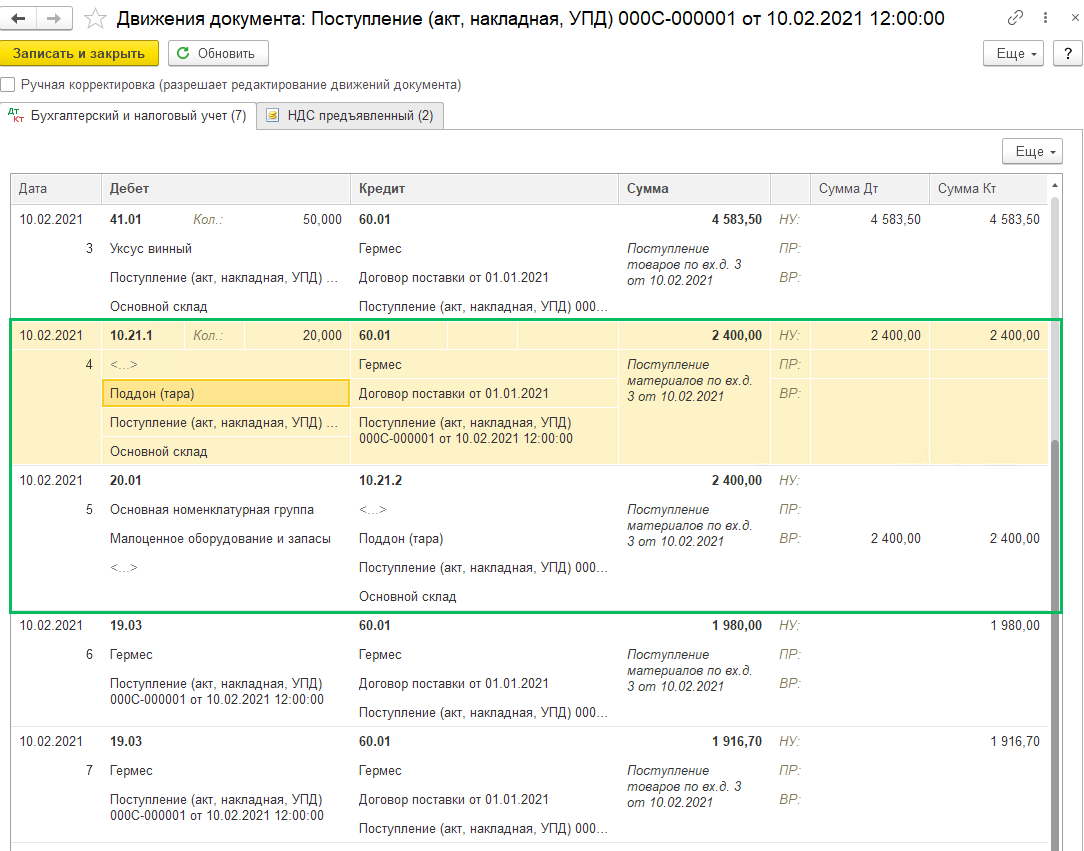Sort by the 'Дата' column header
The image size is (1084, 851).
pos(56,189)
